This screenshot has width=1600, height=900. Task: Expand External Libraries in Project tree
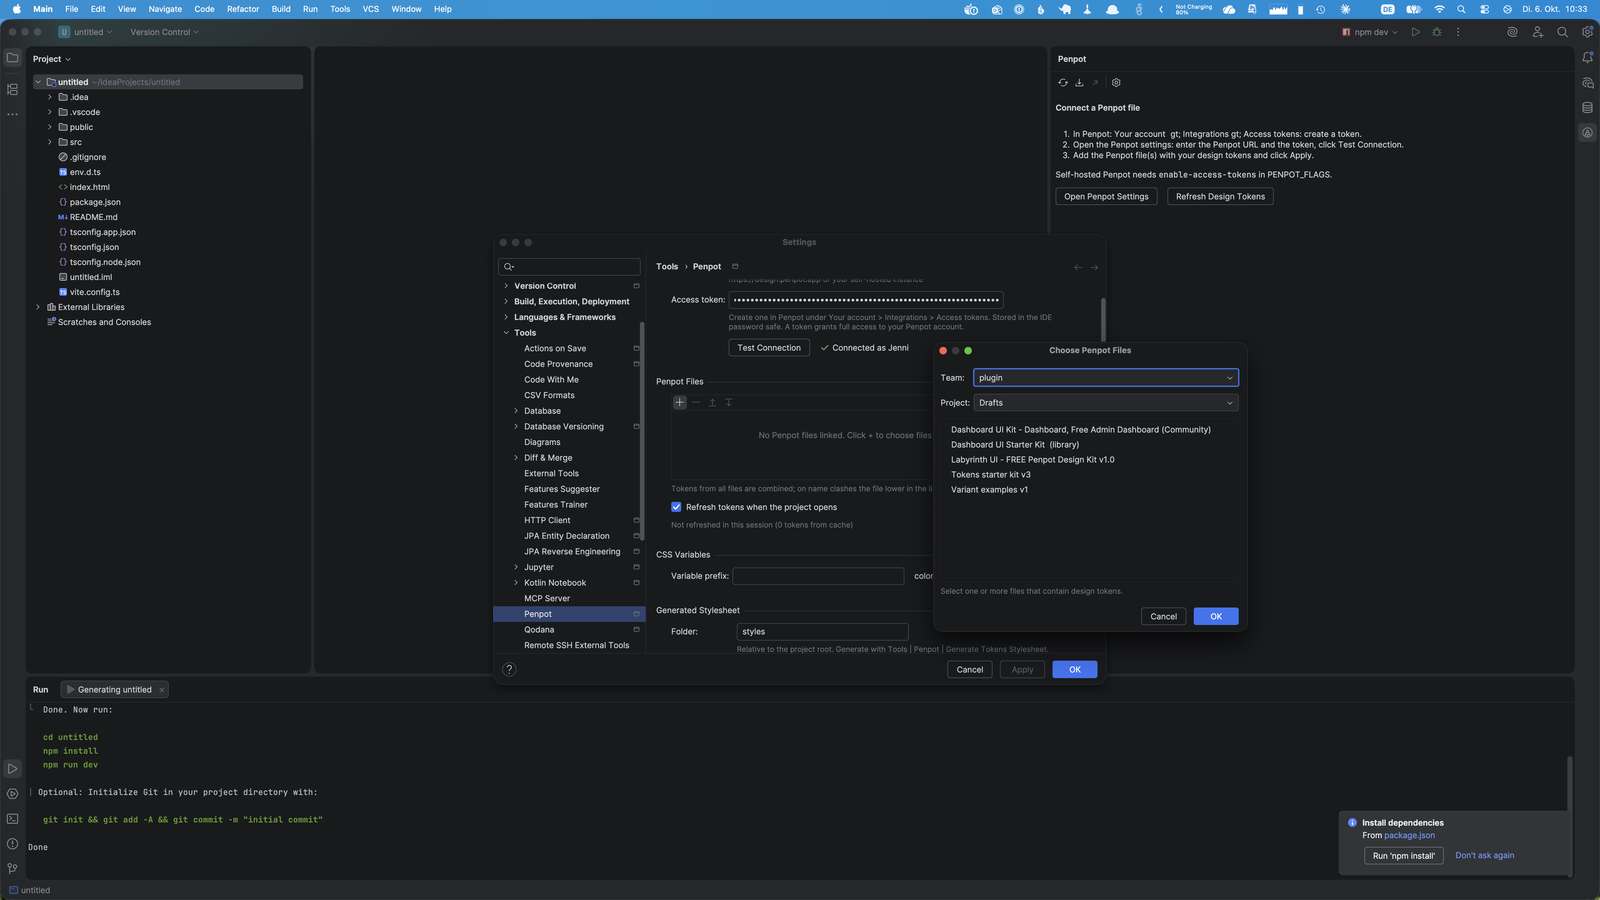(x=38, y=307)
